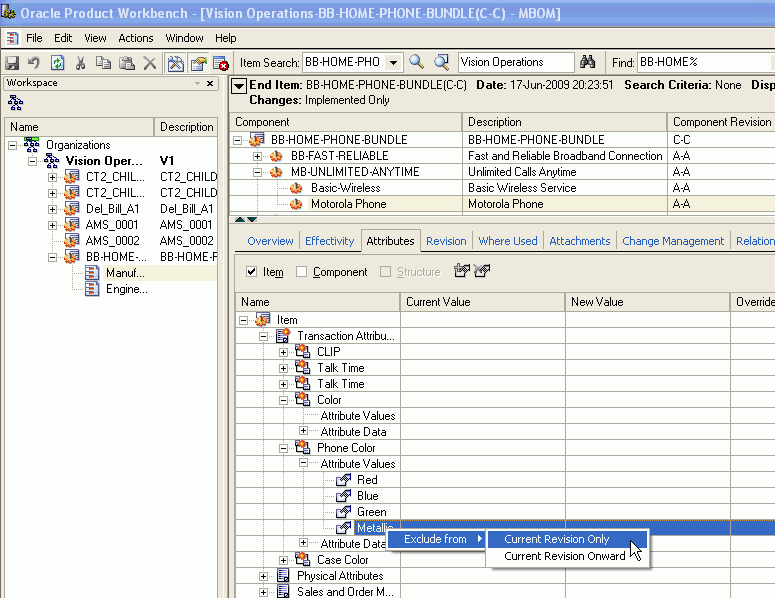Expand CLIP attribute node
Viewport: 775px width, 598px height.
tap(283, 352)
